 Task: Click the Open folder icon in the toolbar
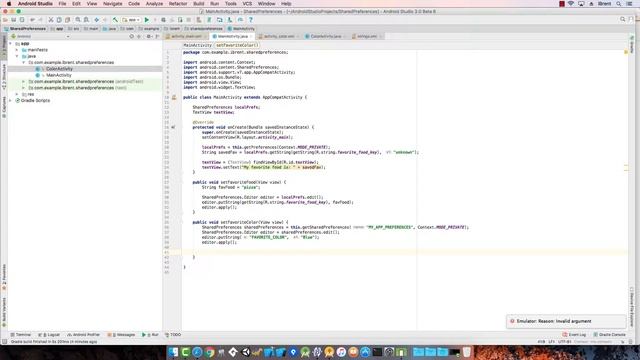[5, 20]
